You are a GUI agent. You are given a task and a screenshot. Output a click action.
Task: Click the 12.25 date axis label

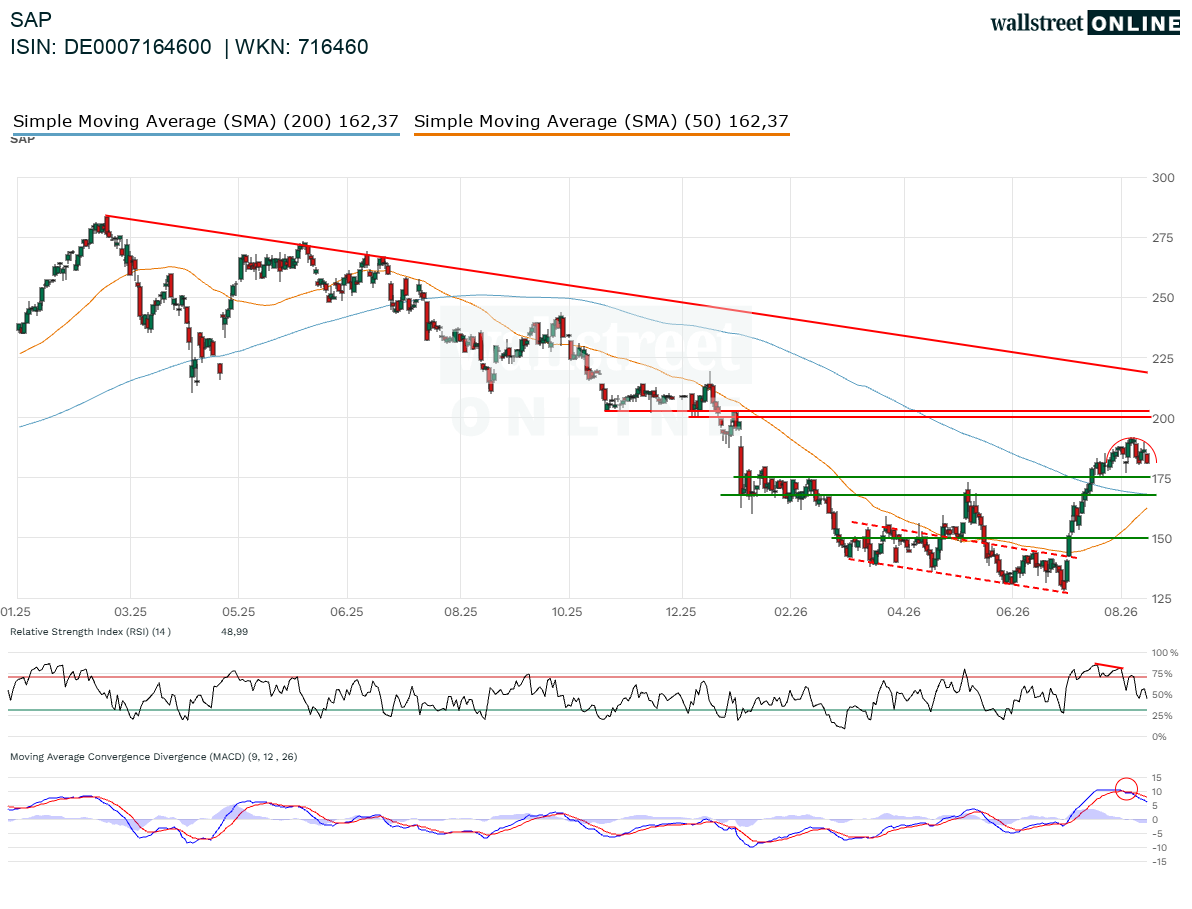click(x=680, y=612)
